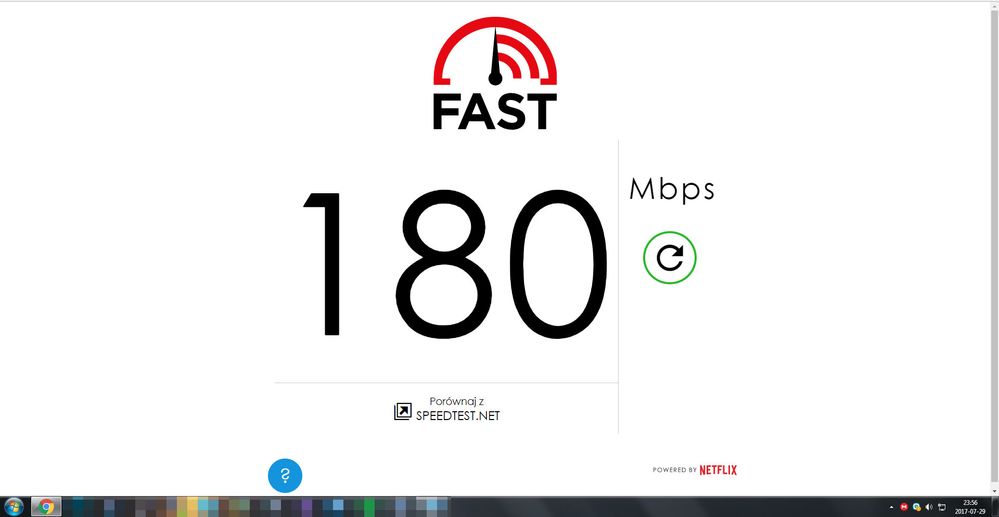
Task: Click the red antivirus tray icon
Action: (903, 507)
